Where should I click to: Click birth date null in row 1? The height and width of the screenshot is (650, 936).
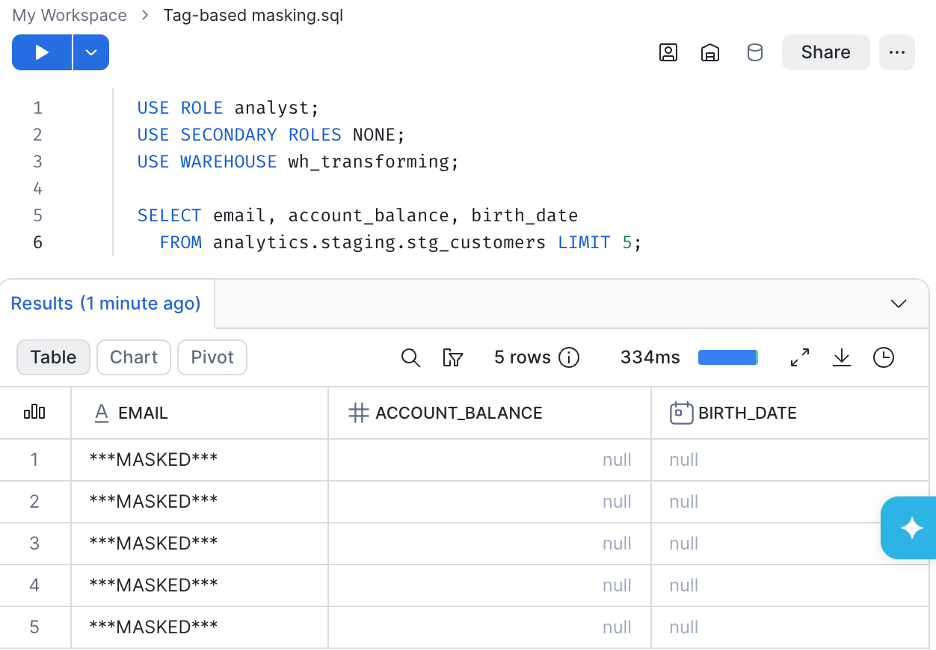(790, 460)
